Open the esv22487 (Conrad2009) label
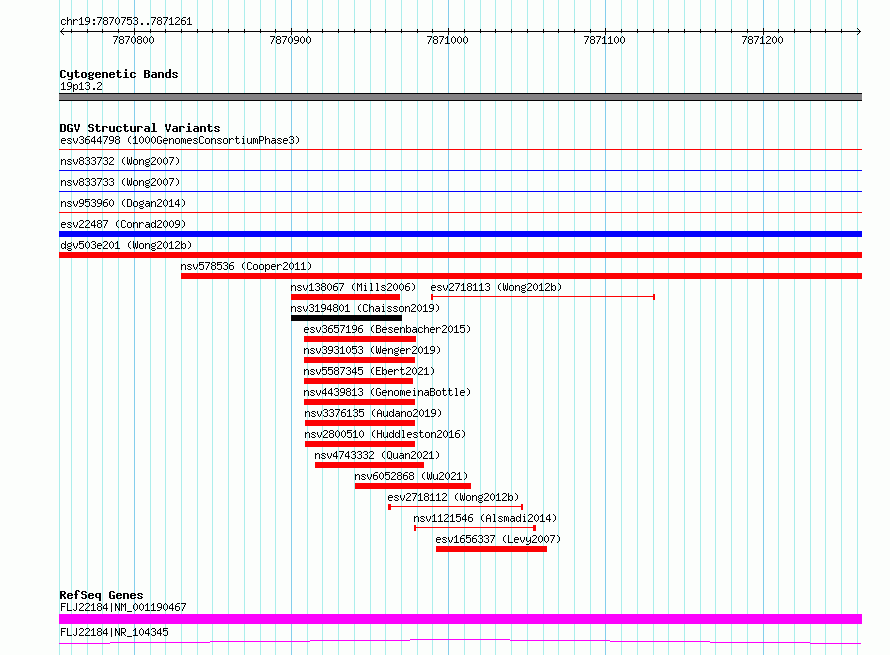Image resolution: width=890 pixels, height=655 pixels. (123, 224)
